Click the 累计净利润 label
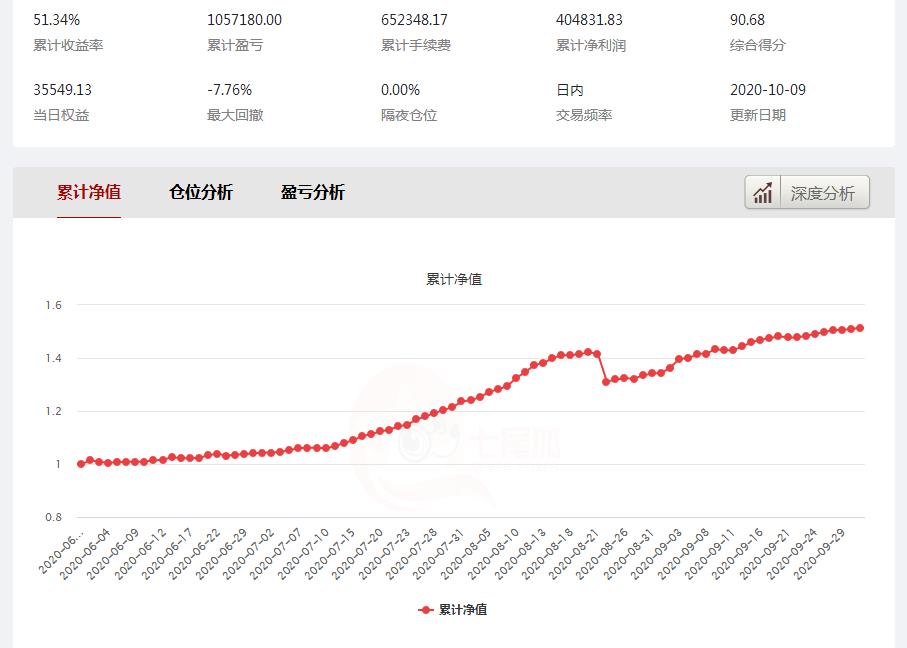 [591, 45]
